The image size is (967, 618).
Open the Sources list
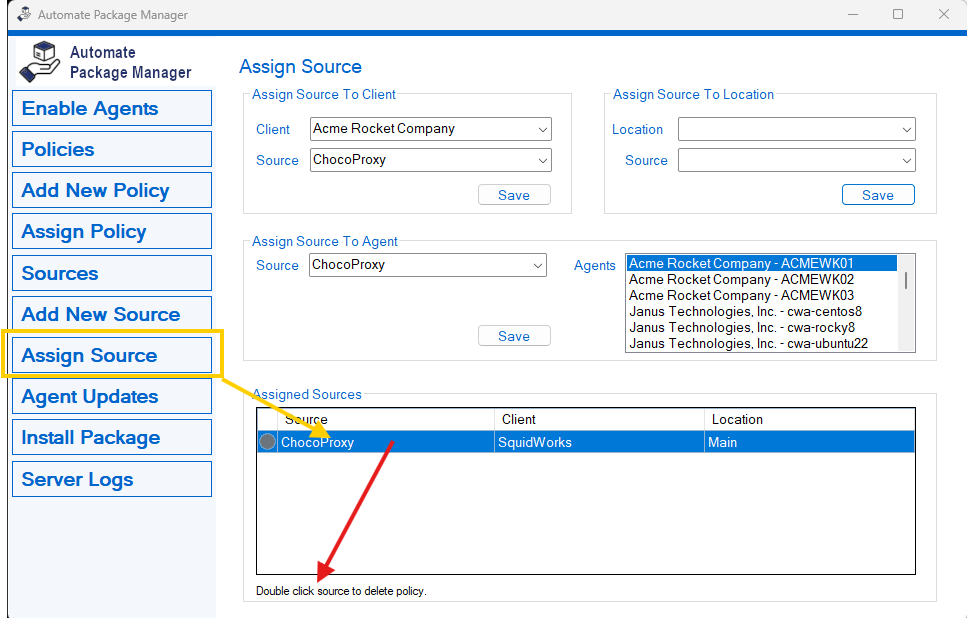click(111, 273)
